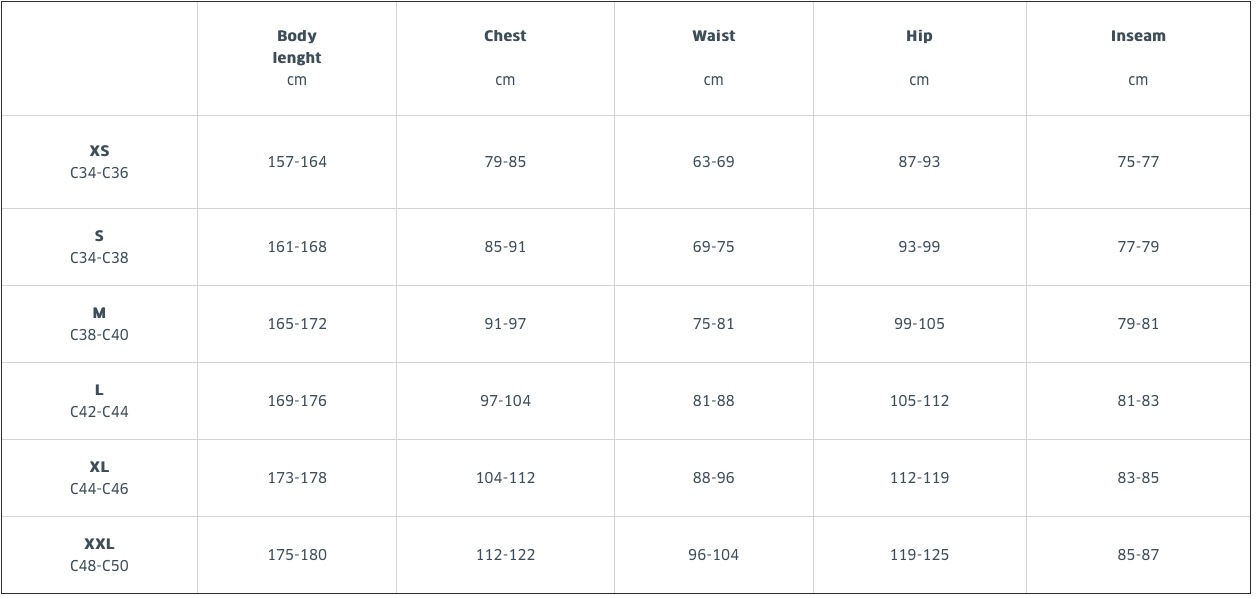The height and width of the screenshot is (599, 1256).
Task: Click the S C34-C38 size label
Action: pyautogui.click(x=99, y=247)
